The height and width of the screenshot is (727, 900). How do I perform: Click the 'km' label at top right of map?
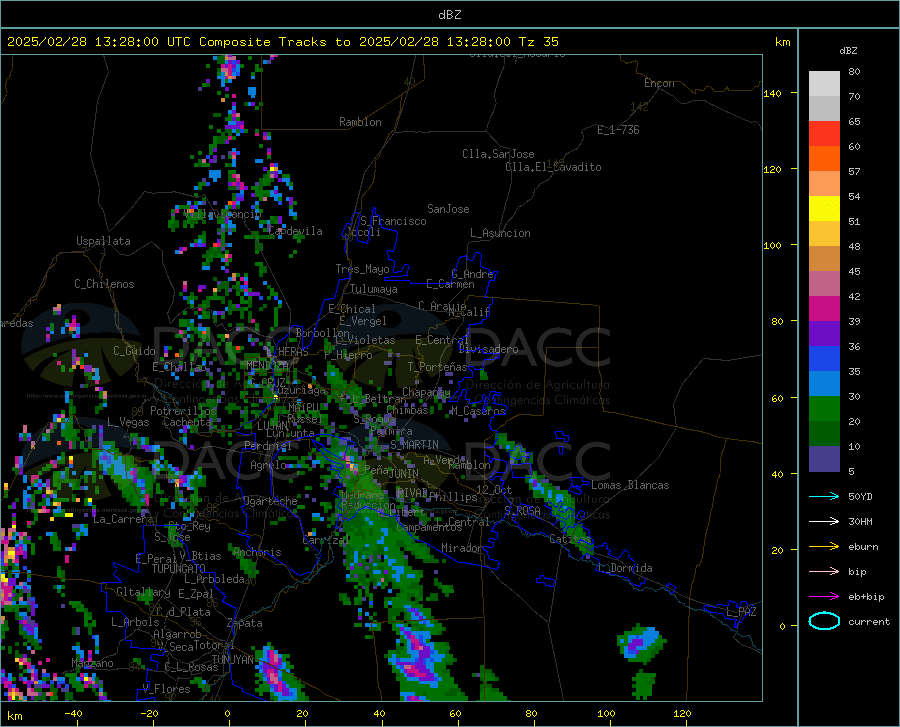tap(782, 42)
